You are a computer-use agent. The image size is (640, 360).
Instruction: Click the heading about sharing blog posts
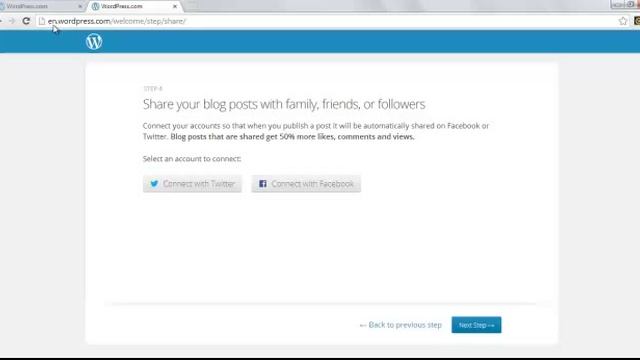(x=284, y=104)
